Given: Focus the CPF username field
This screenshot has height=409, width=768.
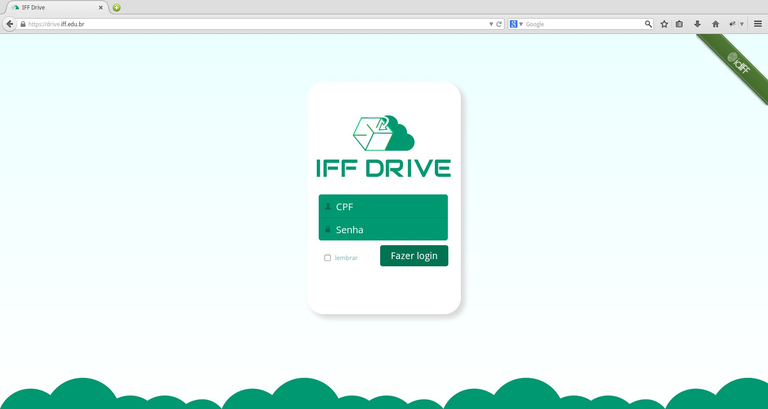Looking at the screenshot, I should [x=383, y=206].
